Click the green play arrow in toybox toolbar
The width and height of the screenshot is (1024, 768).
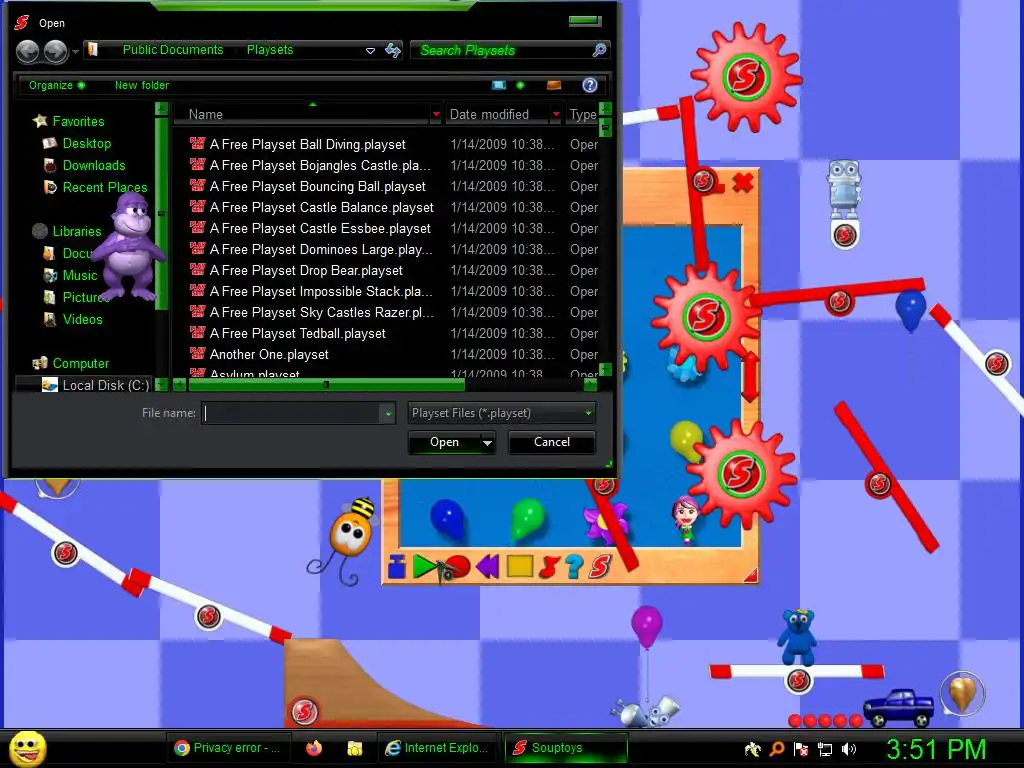(x=424, y=567)
